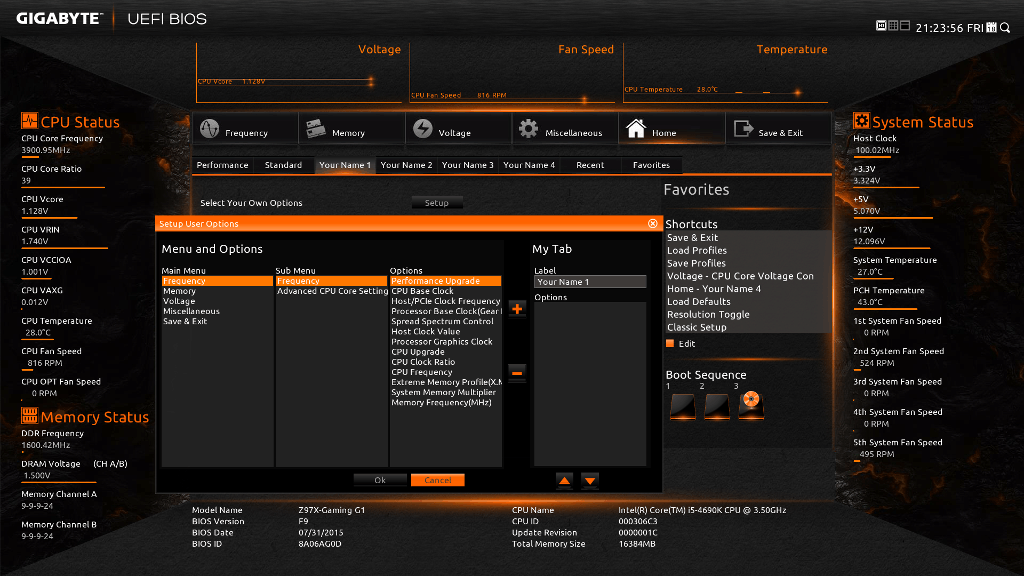This screenshot has height=576, width=1024.
Task: Select Processor Graphics Clock option
Action: tap(445, 342)
